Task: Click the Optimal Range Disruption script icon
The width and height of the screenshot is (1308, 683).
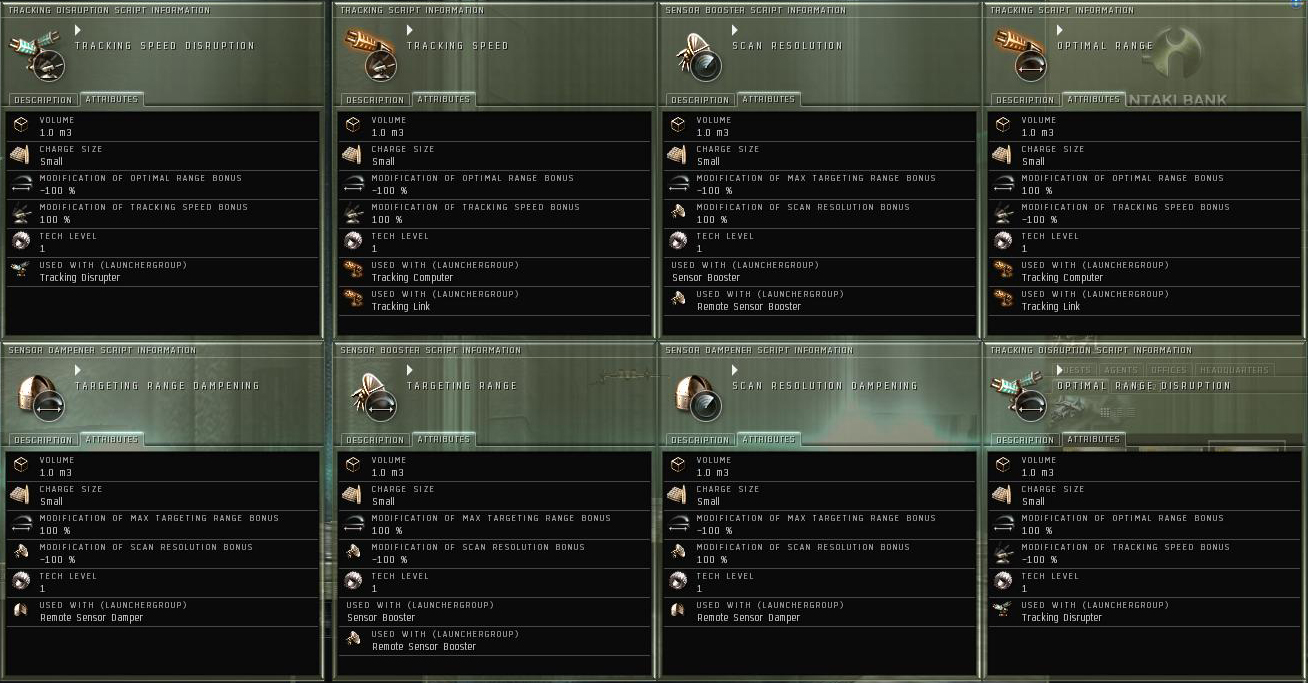Action: tap(1020, 395)
